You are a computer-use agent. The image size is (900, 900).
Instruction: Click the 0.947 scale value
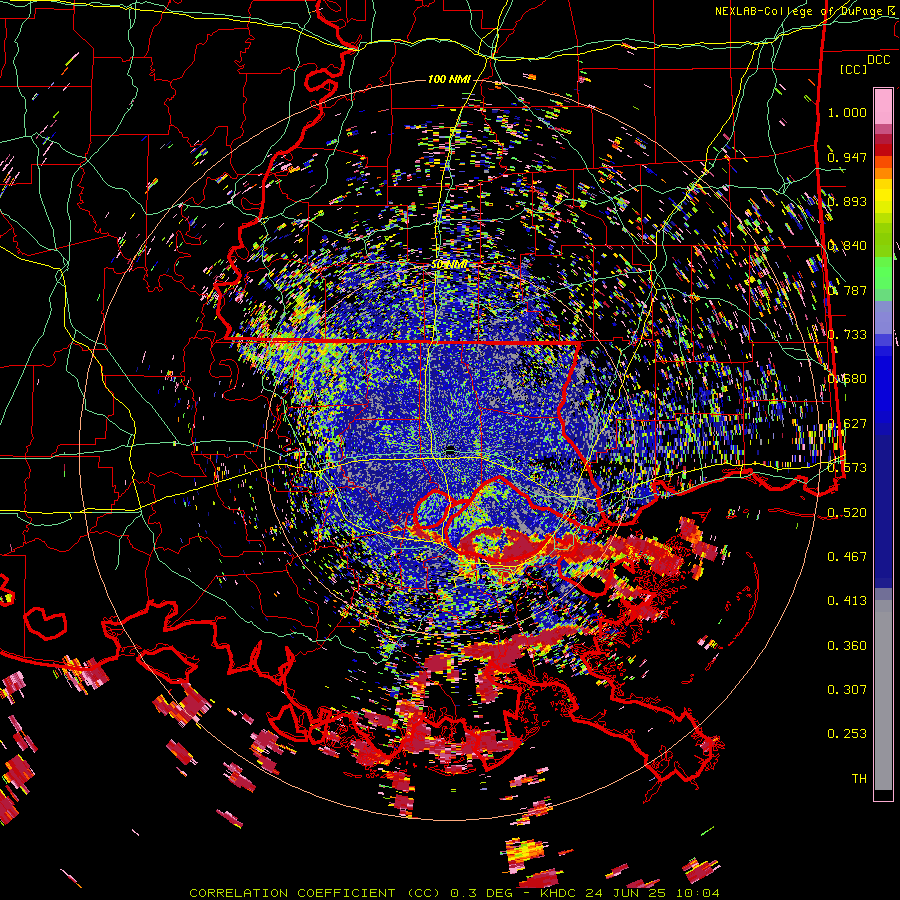pyautogui.click(x=847, y=157)
